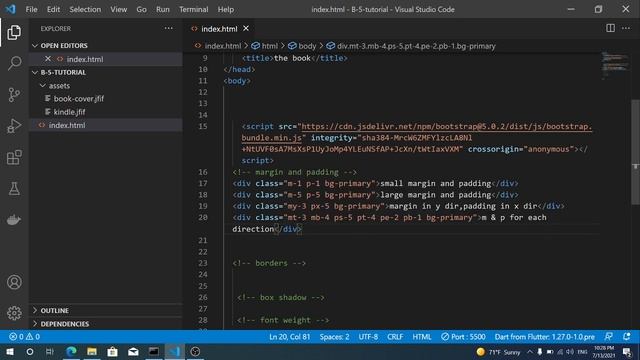640x360 pixels.
Task: Close the index.html editor tab
Action: pos(246,28)
